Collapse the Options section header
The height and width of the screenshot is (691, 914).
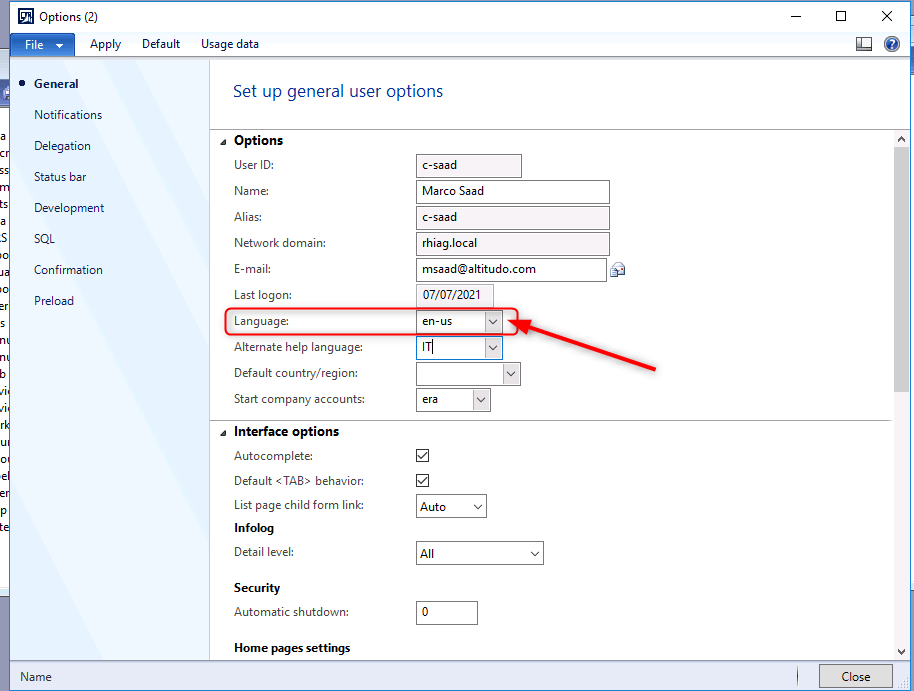pyautogui.click(x=223, y=141)
